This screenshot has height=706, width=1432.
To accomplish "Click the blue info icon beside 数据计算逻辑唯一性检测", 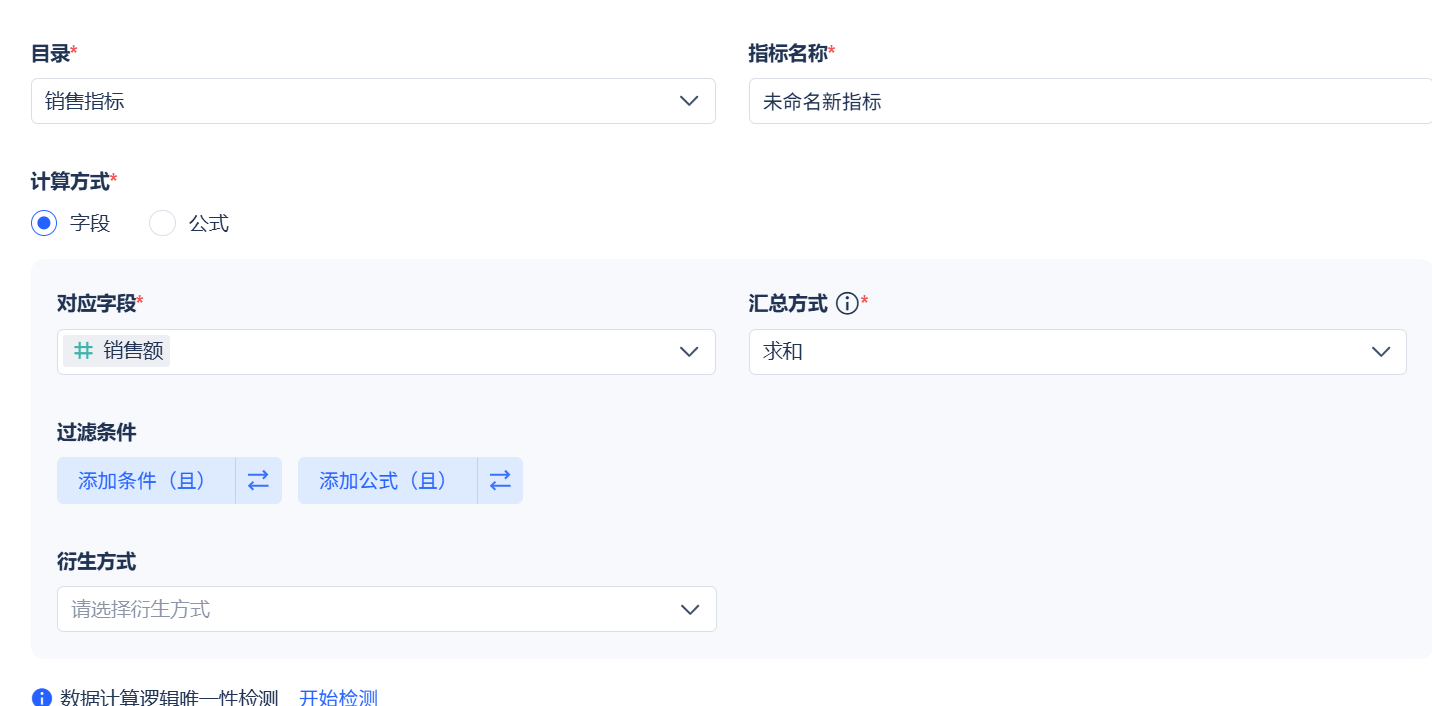I will pos(42,698).
